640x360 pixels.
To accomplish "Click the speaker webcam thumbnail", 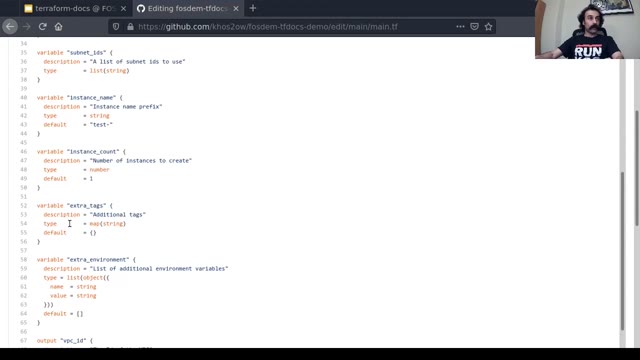I will pyautogui.click(x=587, y=29).
